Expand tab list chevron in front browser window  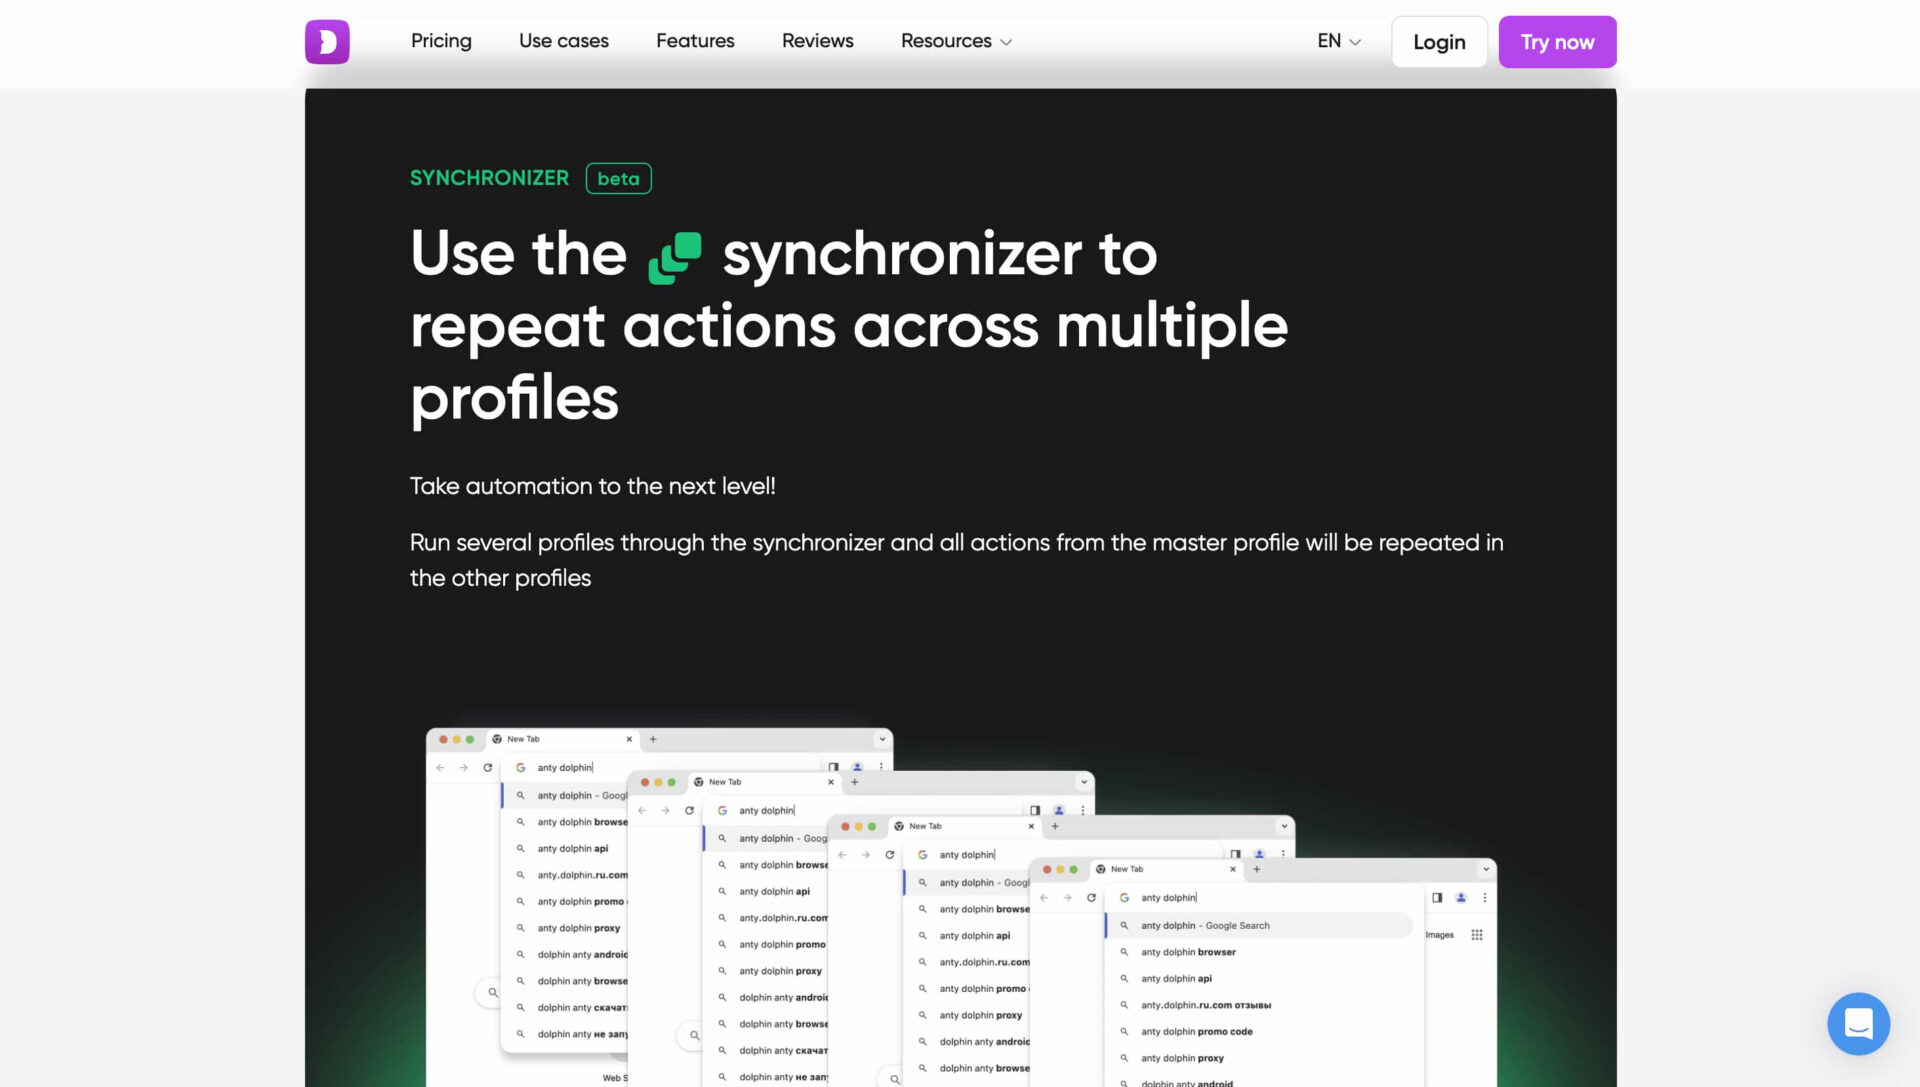[x=1486, y=869]
